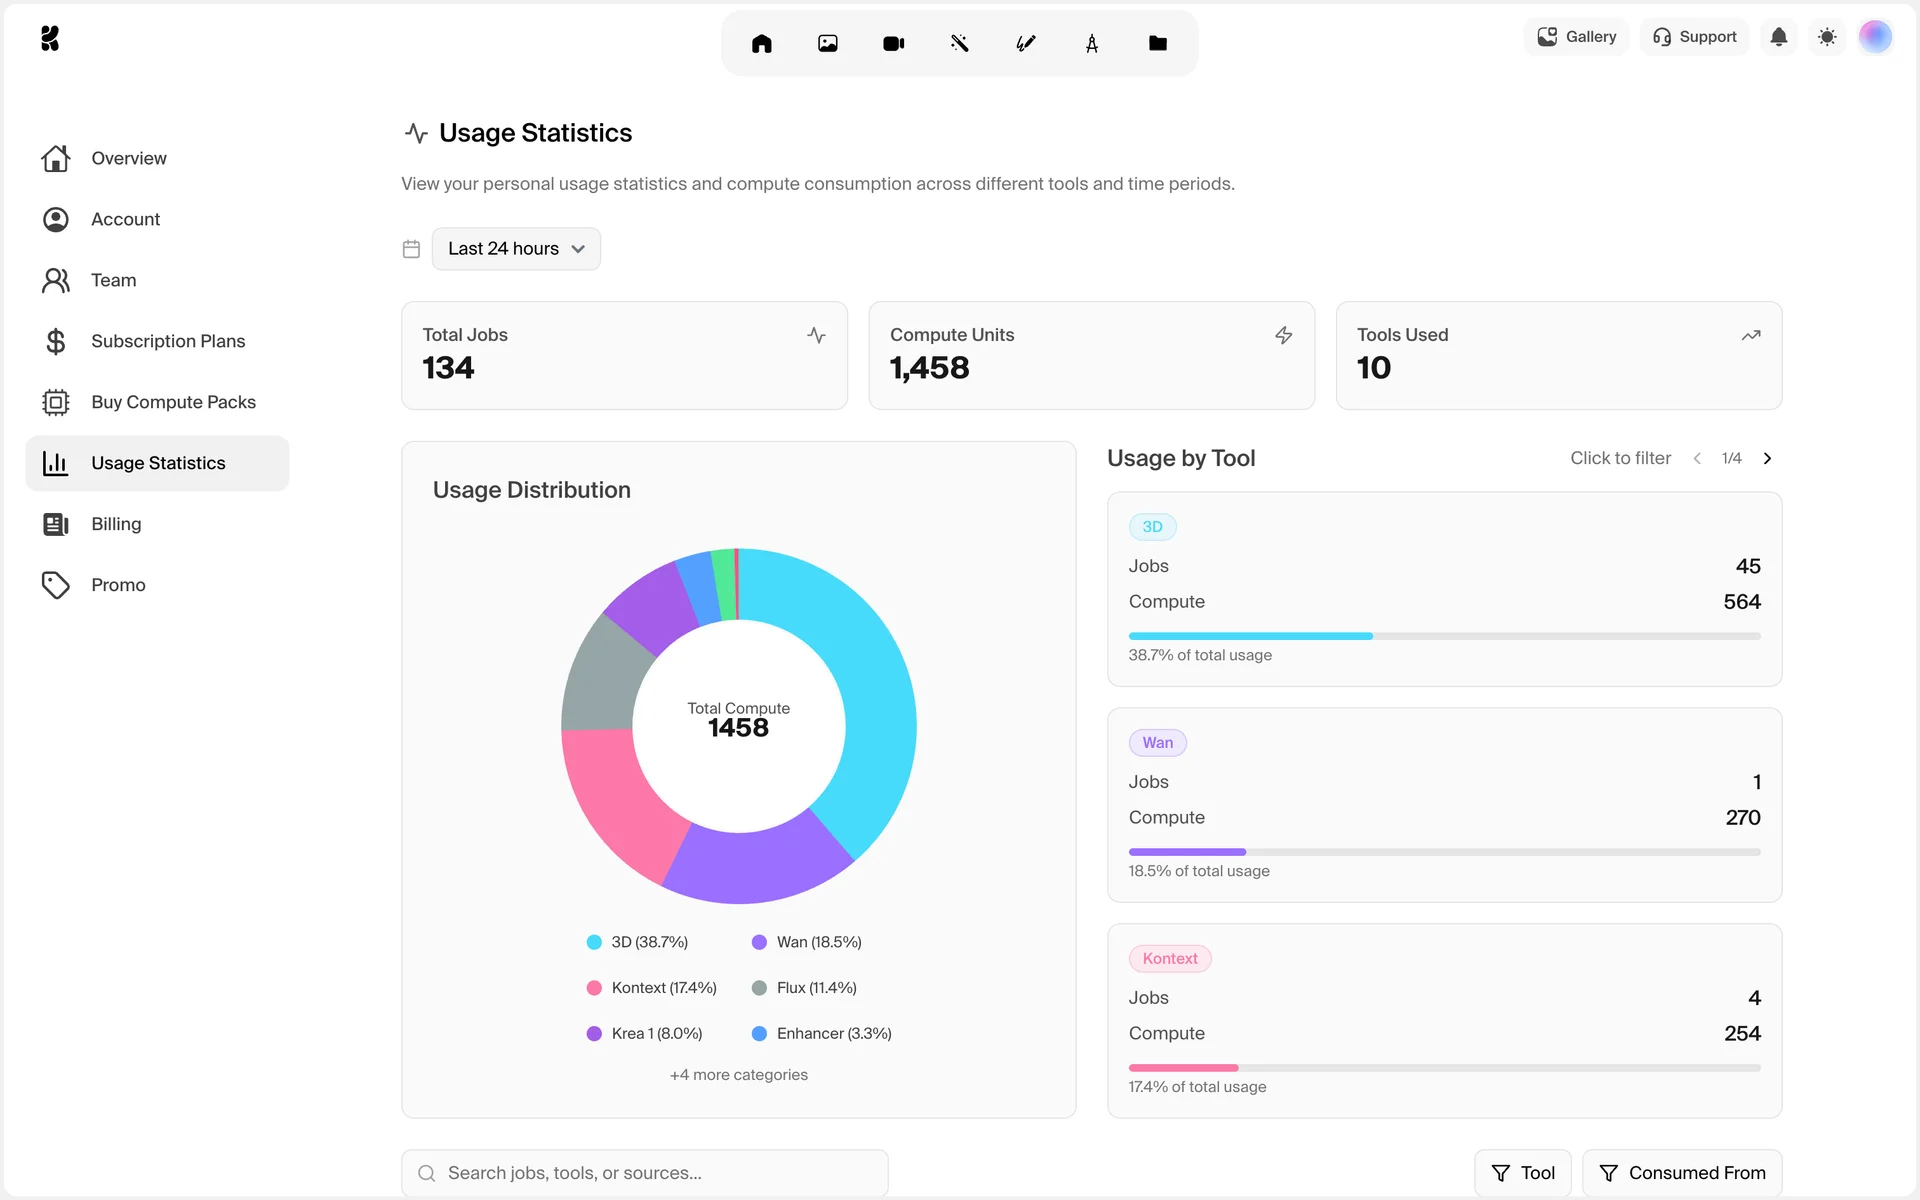Image resolution: width=1920 pixels, height=1200 pixels.
Task: Open the folder assets icon
Action: (x=1158, y=43)
